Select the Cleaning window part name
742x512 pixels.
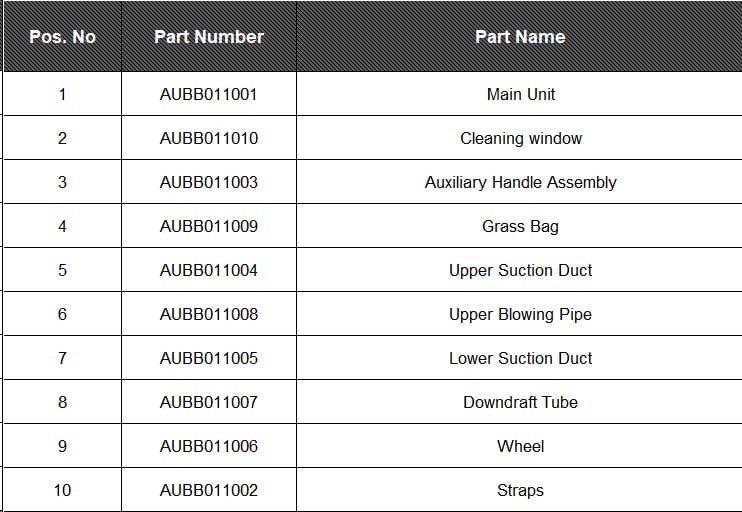(x=520, y=138)
